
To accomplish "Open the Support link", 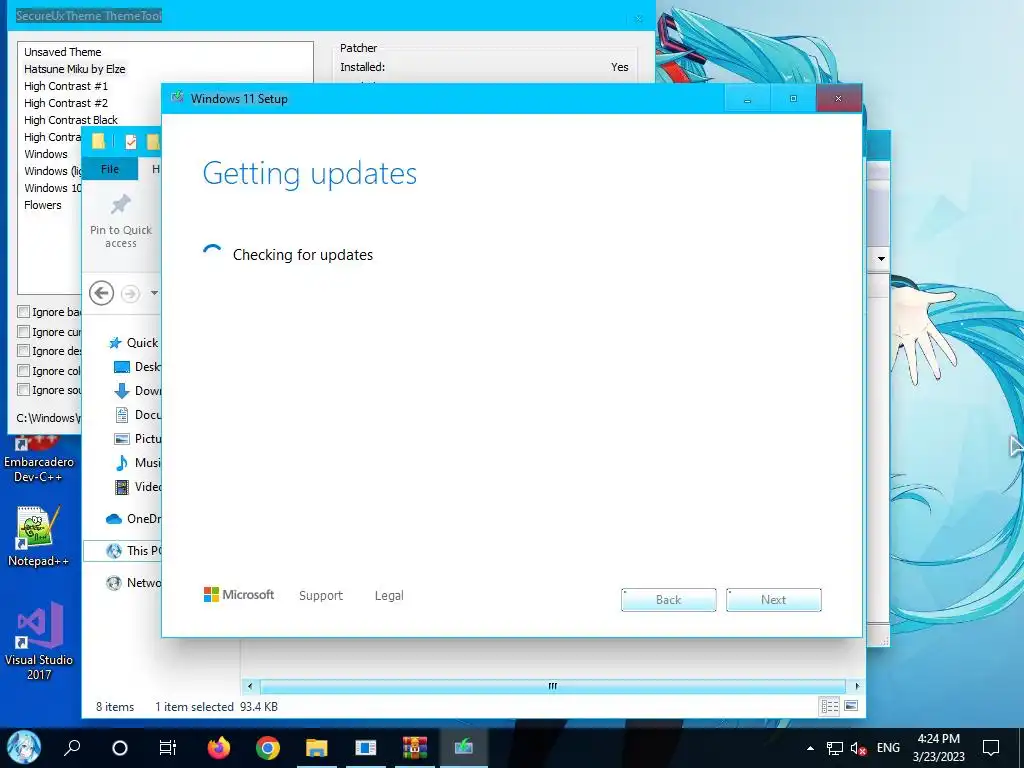I will [x=321, y=596].
